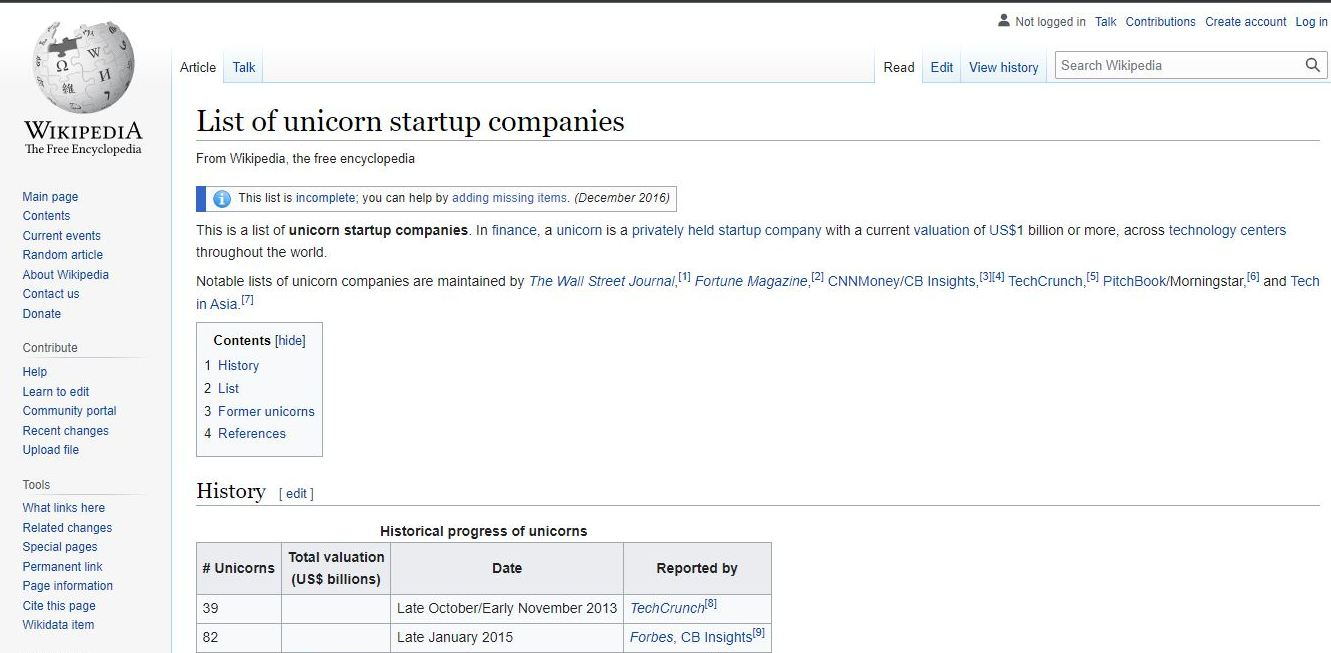Open 'privately held' link

tap(673, 230)
